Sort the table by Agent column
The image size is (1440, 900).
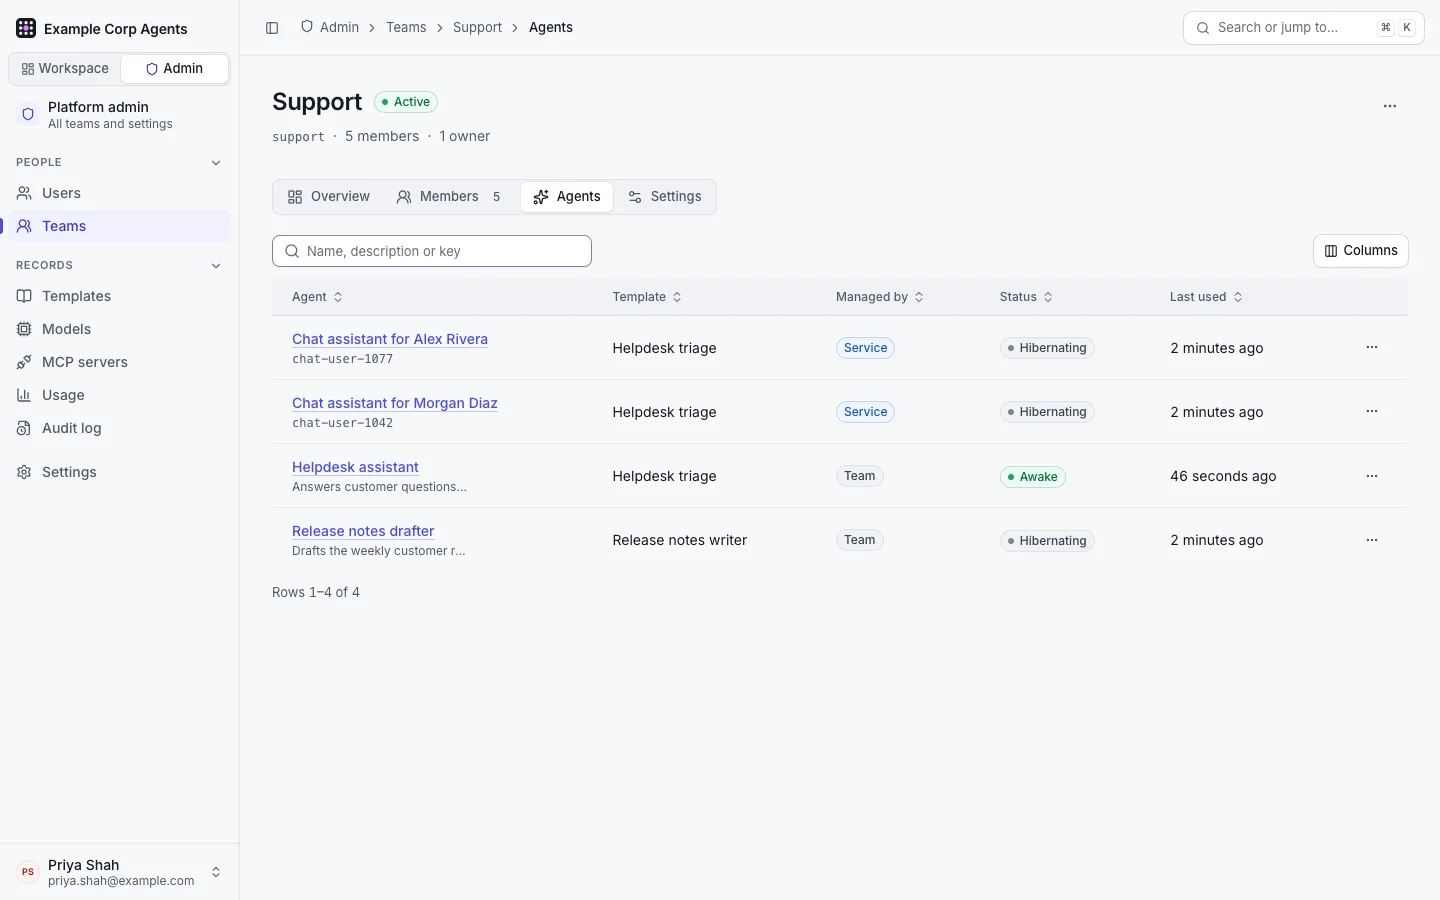(x=317, y=297)
